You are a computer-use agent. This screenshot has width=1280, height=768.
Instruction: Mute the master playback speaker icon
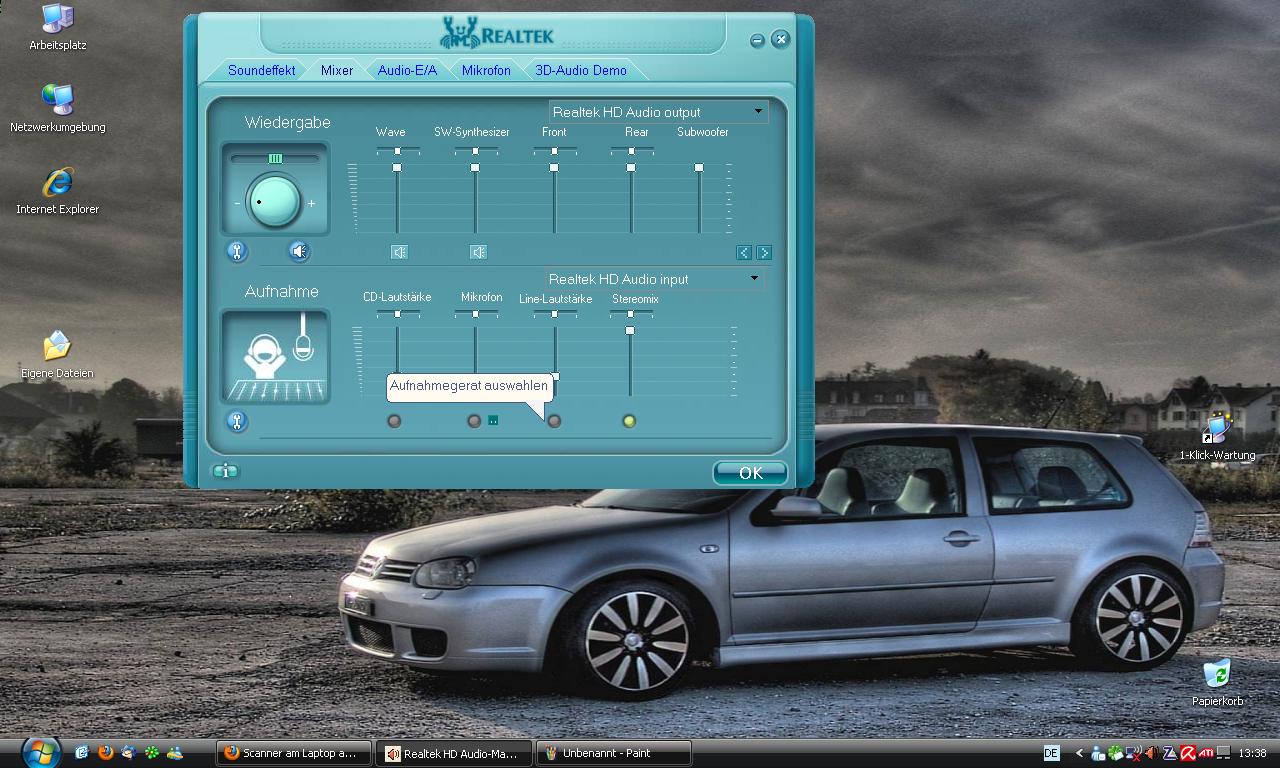[x=299, y=252]
